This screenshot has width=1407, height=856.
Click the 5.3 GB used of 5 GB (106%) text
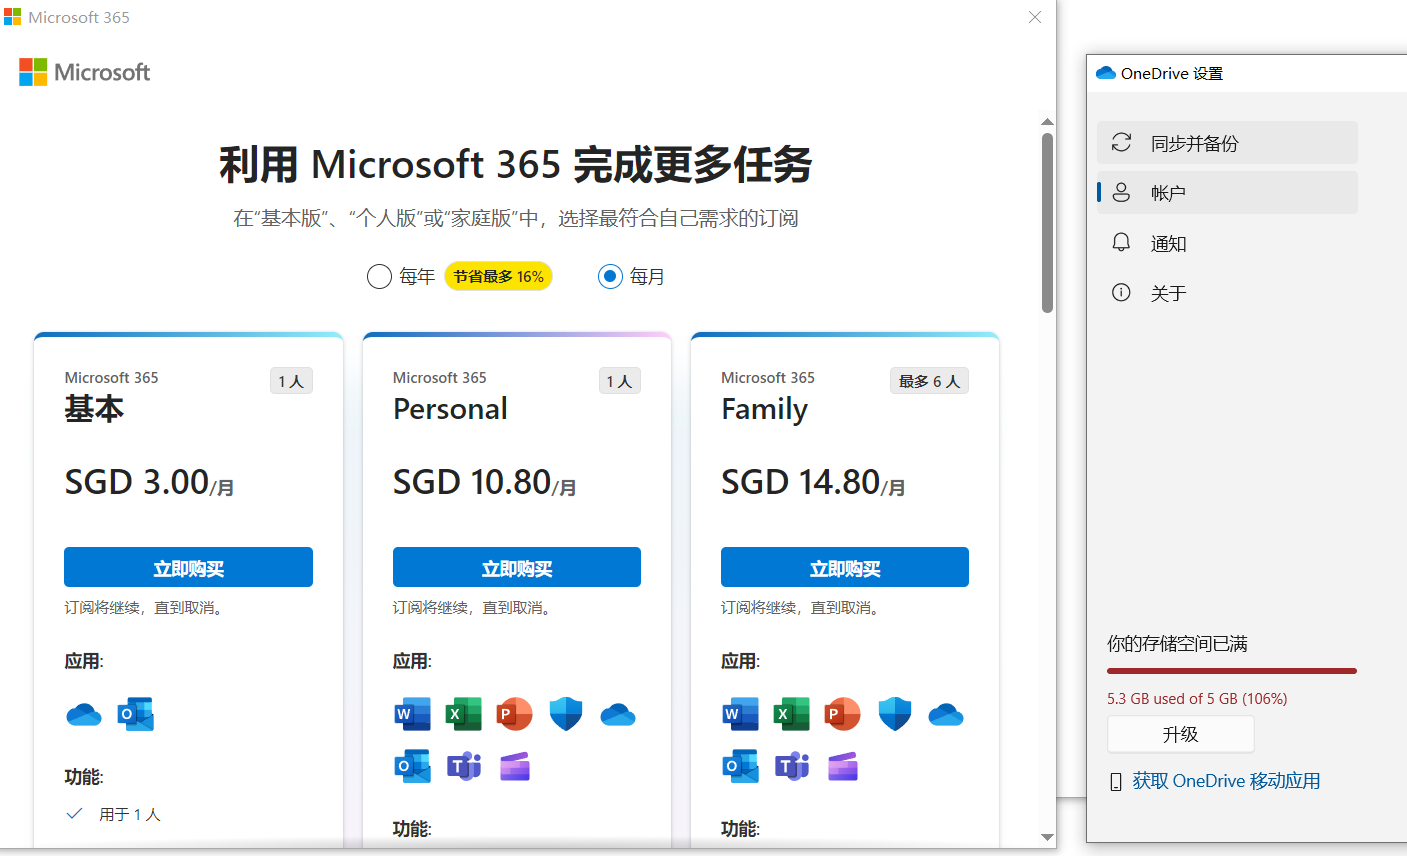tap(1197, 699)
